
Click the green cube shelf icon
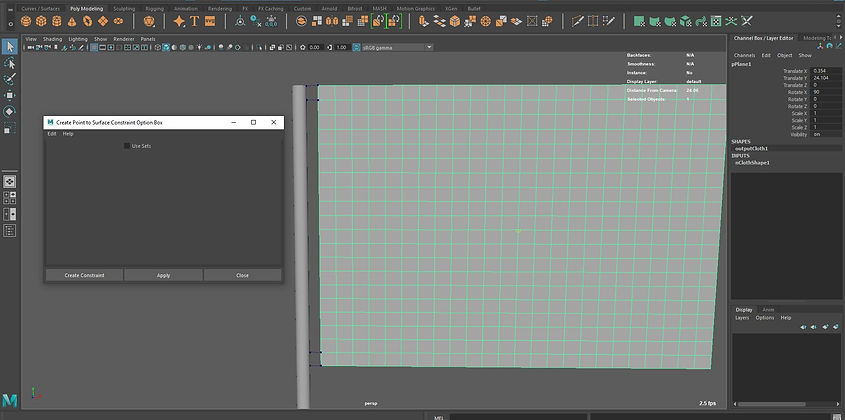click(685, 21)
